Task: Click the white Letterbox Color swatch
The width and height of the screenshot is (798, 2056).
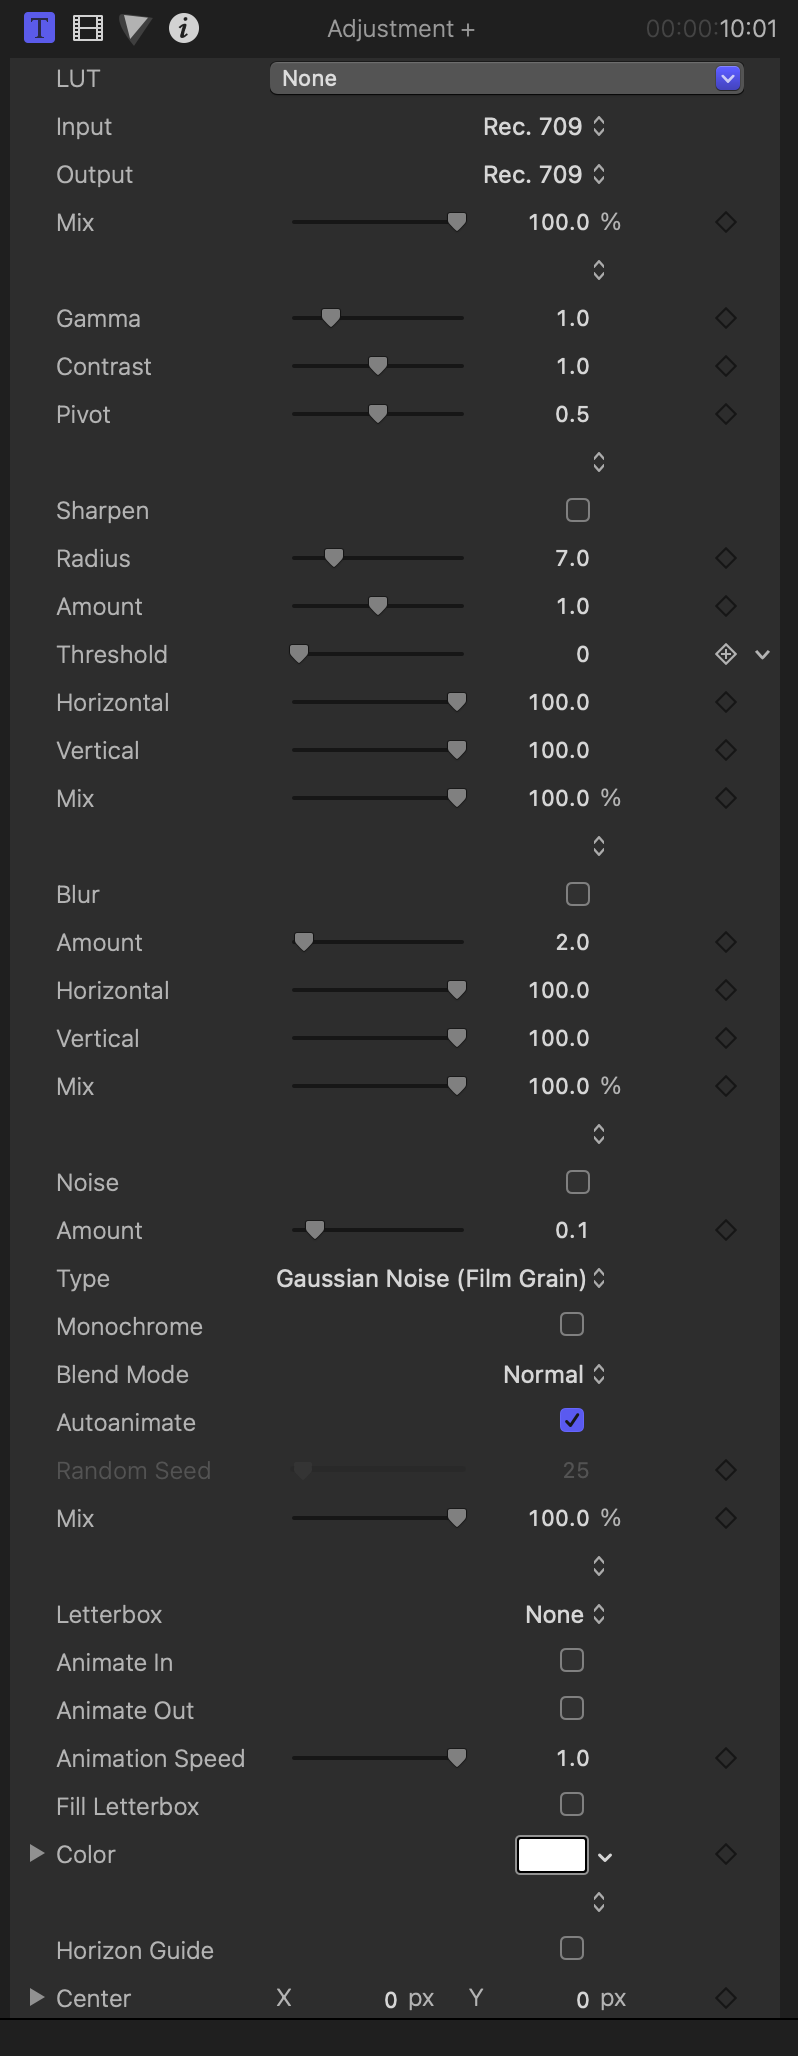Action: (551, 1854)
